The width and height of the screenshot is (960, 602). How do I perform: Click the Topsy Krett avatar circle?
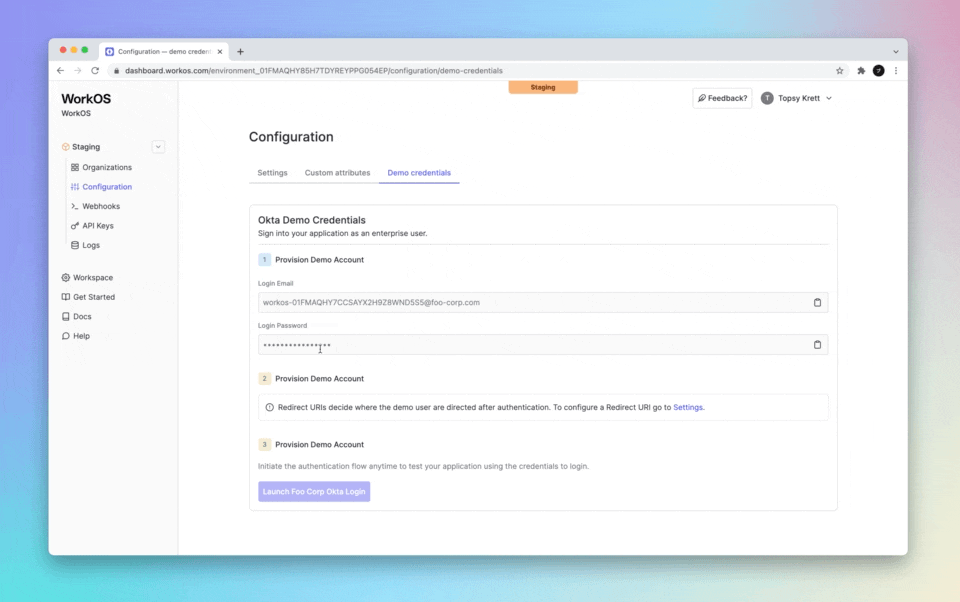[767, 98]
